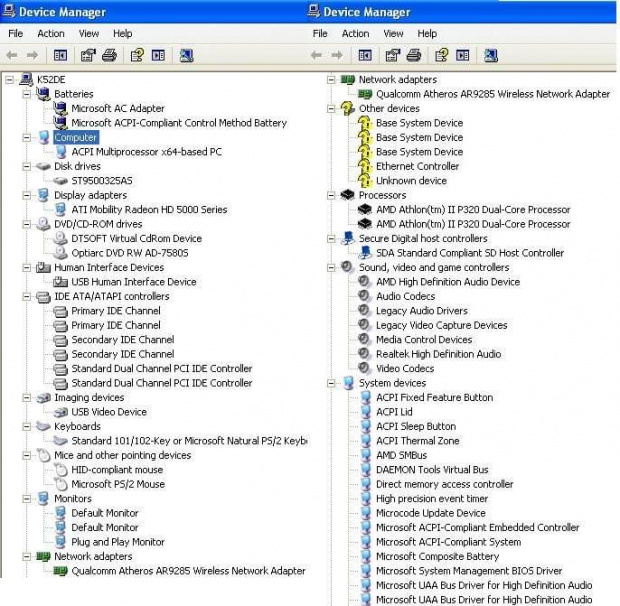This screenshot has height=606, width=620.
Task: Select Legacy Video Capture Devices
Action: coord(441,325)
